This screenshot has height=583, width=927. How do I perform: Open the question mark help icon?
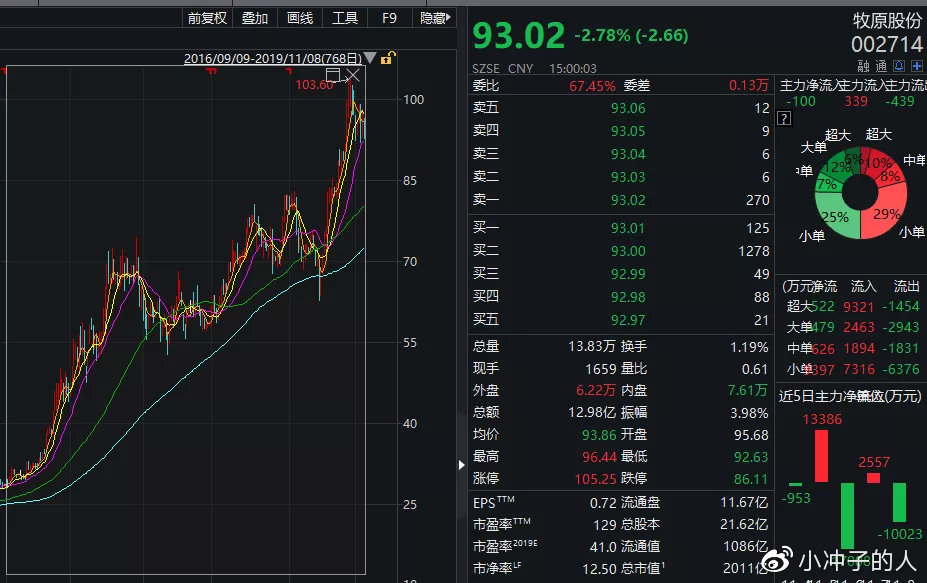pyautogui.click(x=784, y=118)
